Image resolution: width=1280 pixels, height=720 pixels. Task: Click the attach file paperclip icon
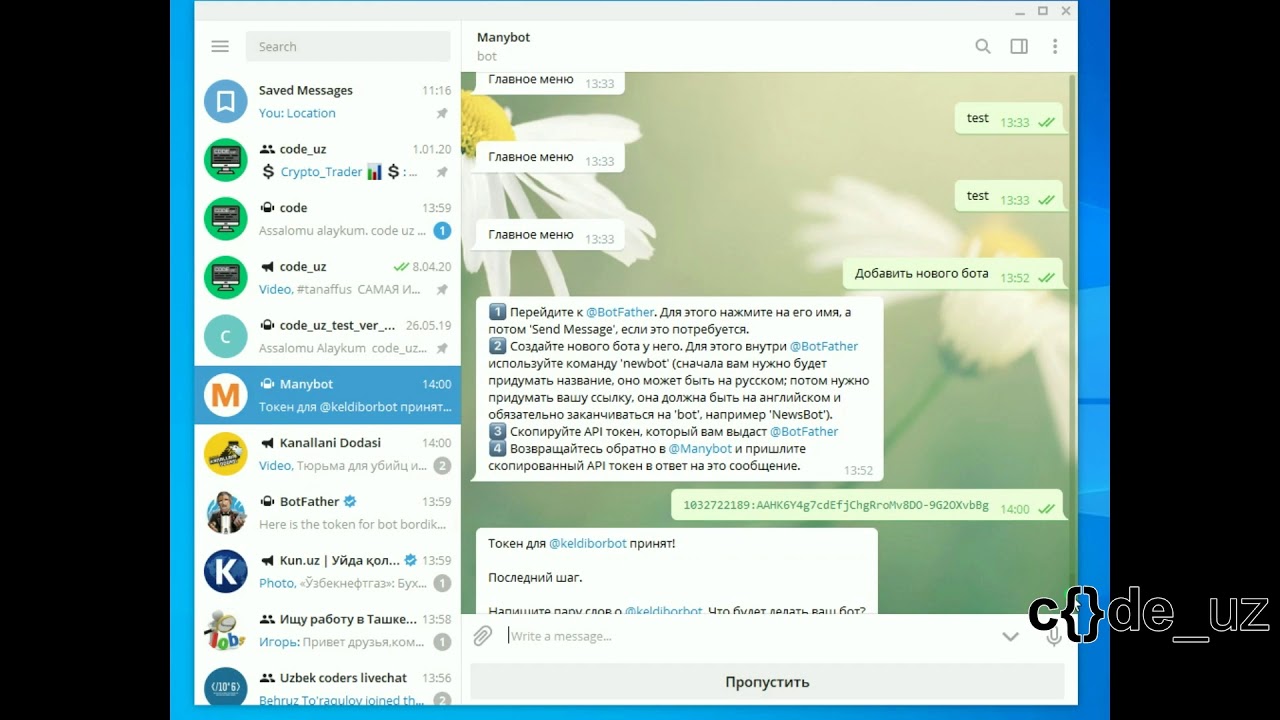[x=483, y=636]
